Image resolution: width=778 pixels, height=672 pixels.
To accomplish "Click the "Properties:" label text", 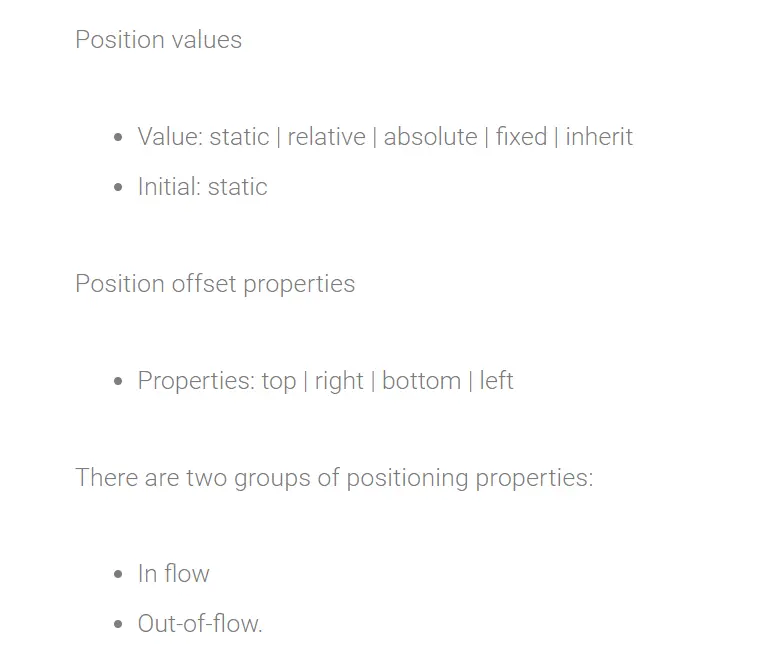I will (196, 381).
